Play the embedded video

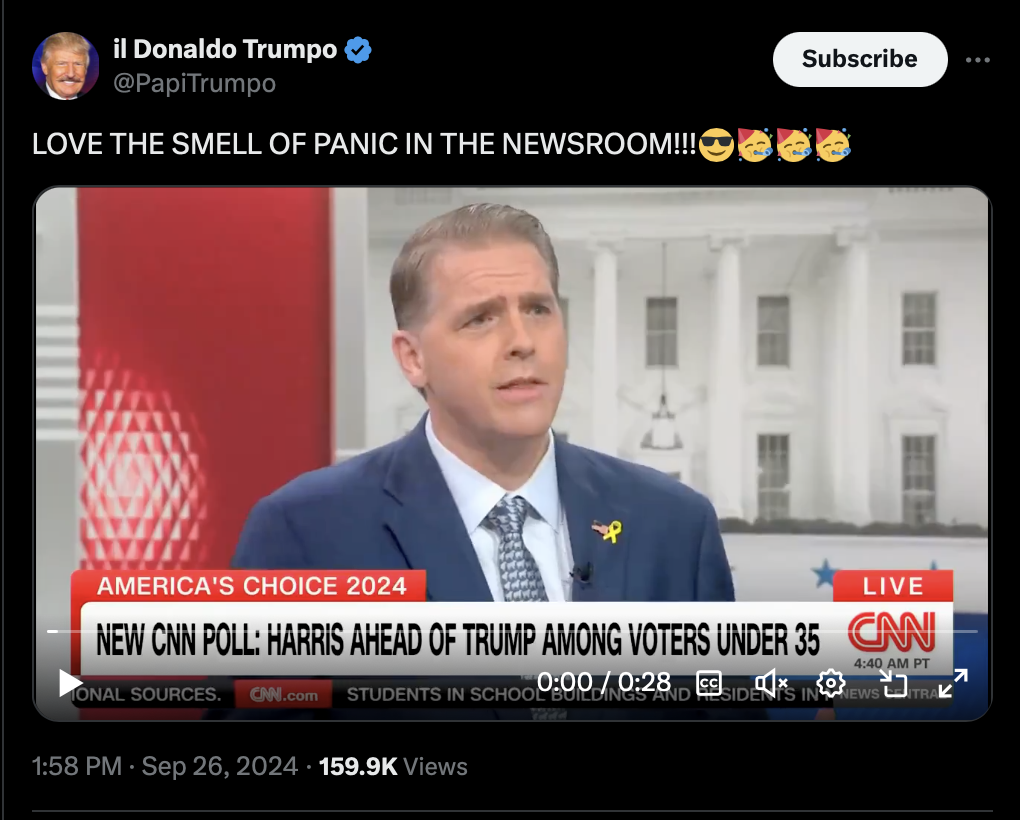click(70, 683)
